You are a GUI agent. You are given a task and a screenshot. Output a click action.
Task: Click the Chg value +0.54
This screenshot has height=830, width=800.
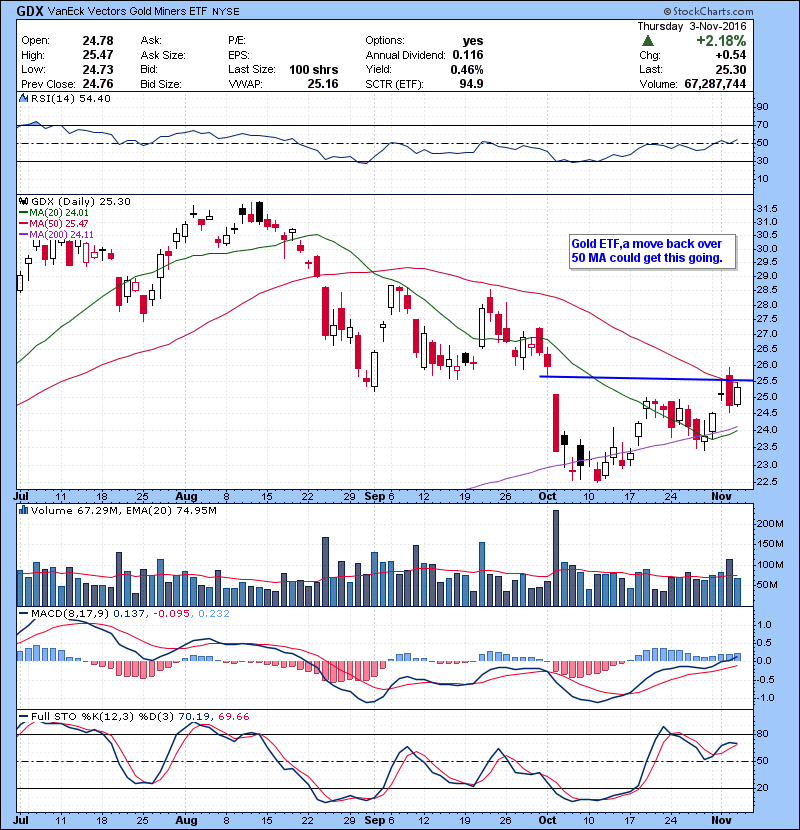click(x=731, y=55)
